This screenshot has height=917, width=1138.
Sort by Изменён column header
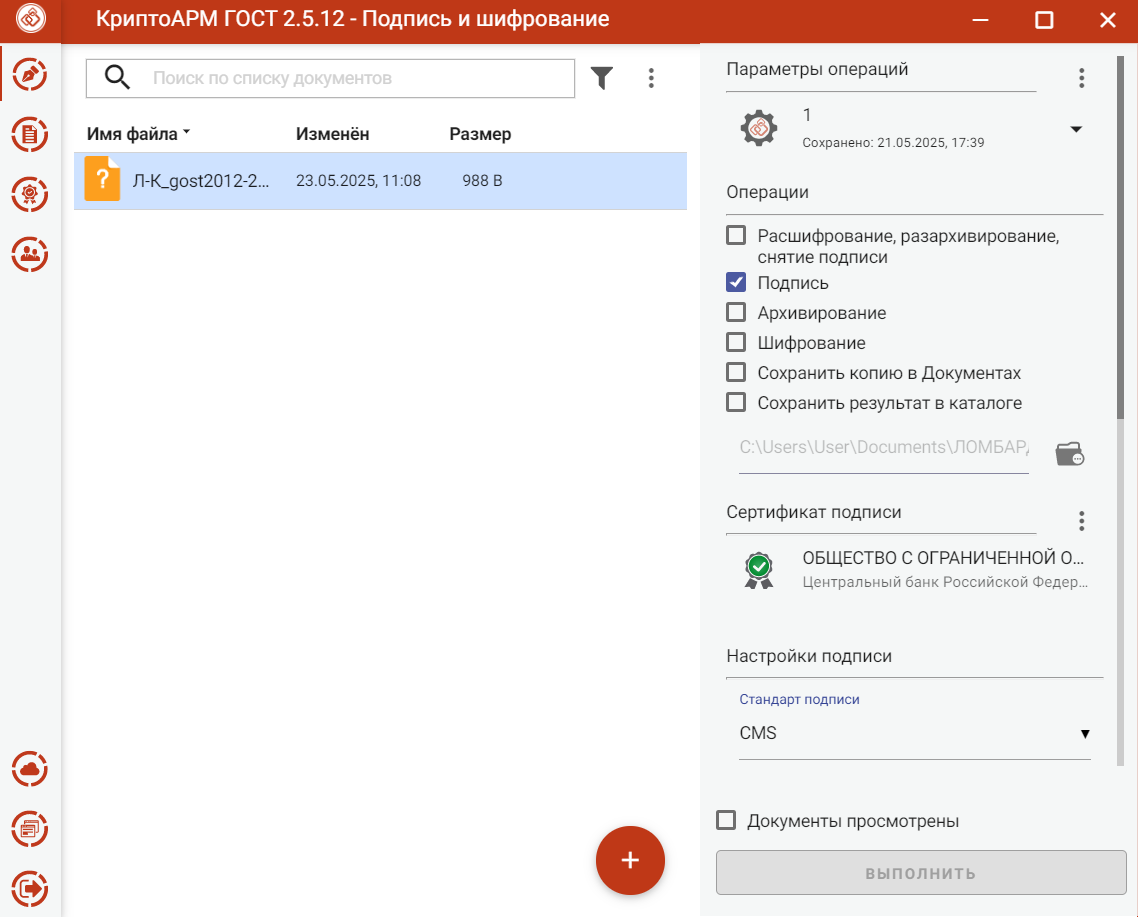click(x=332, y=134)
